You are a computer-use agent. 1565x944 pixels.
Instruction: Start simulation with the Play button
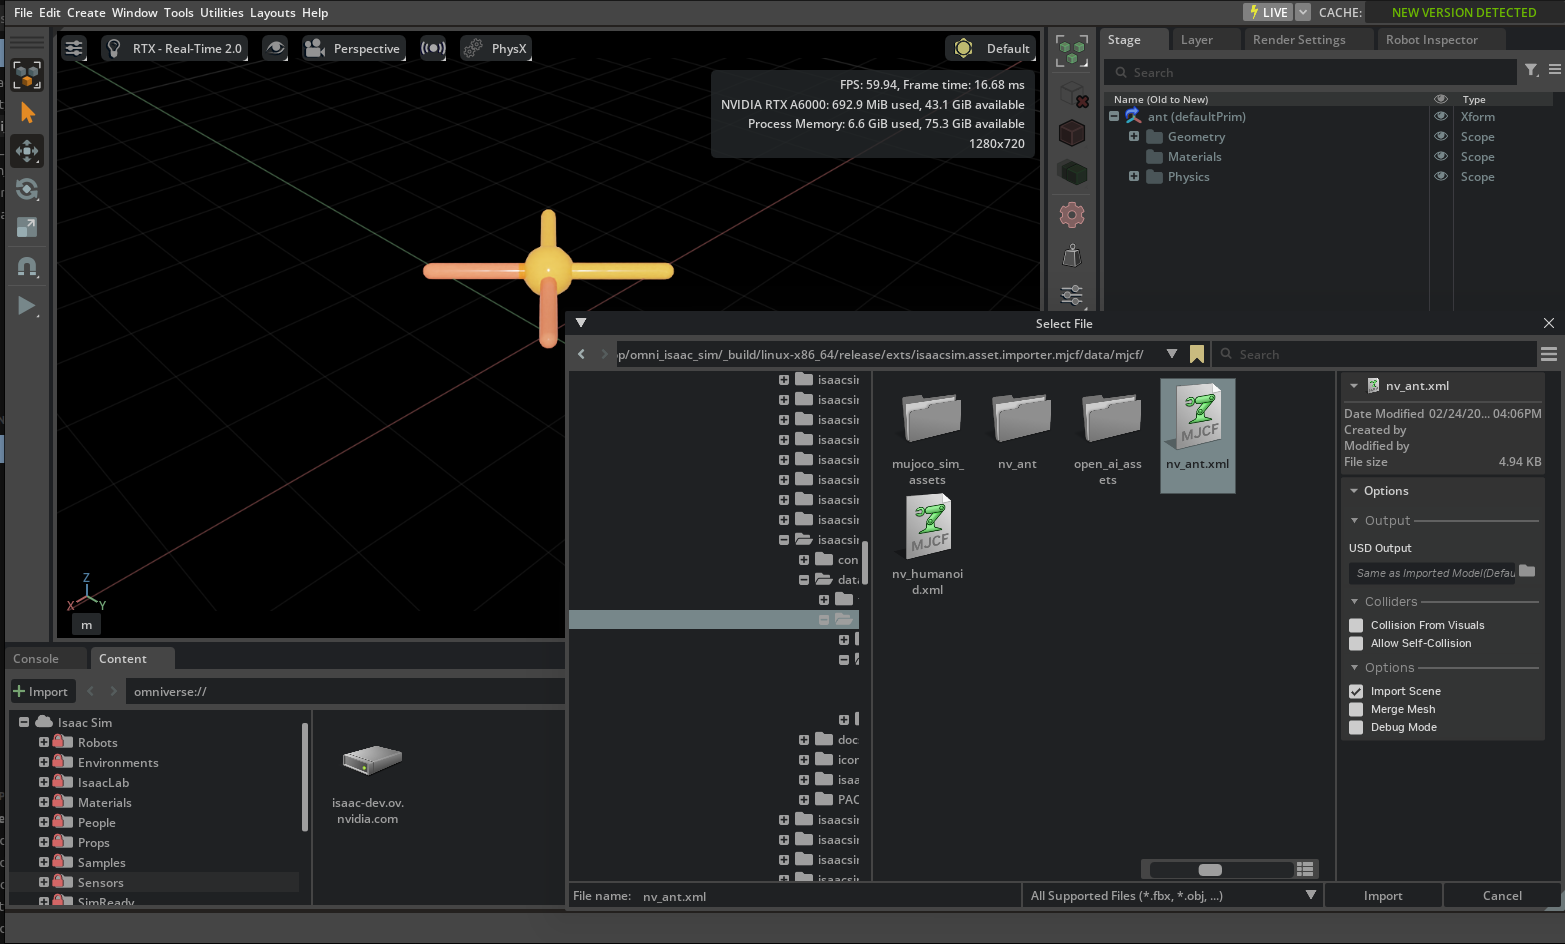[27, 306]
